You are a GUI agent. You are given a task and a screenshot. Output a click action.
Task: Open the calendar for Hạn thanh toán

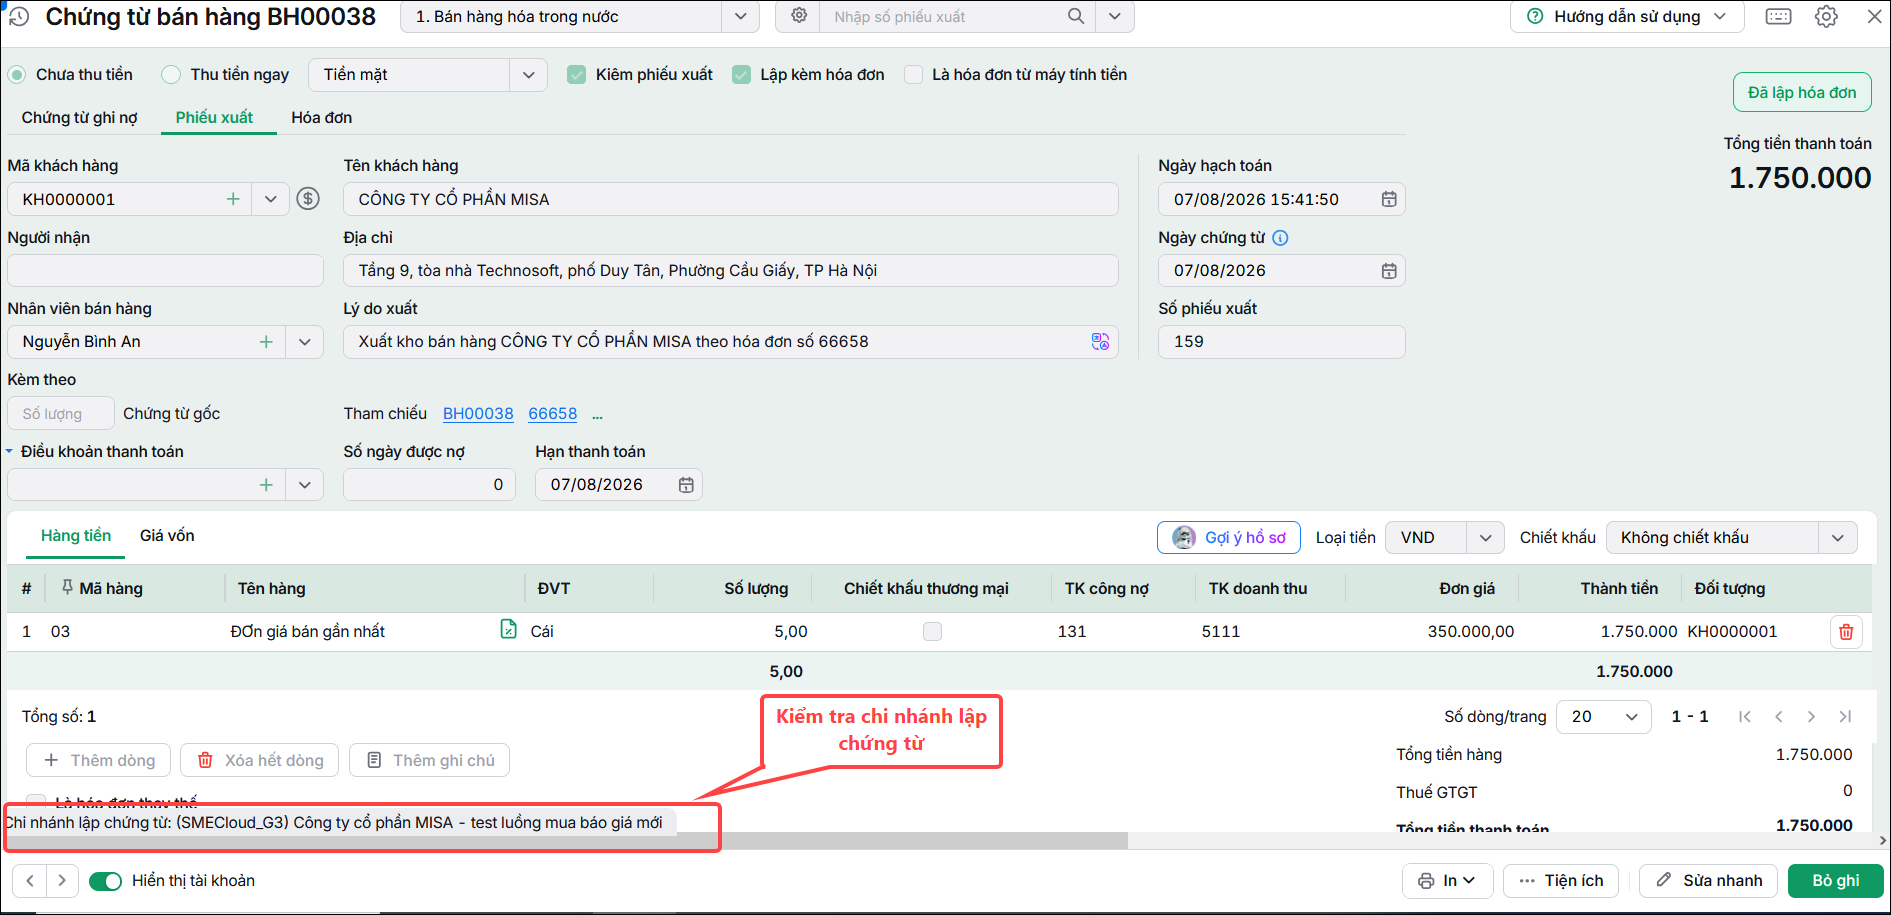pos(686,485)
